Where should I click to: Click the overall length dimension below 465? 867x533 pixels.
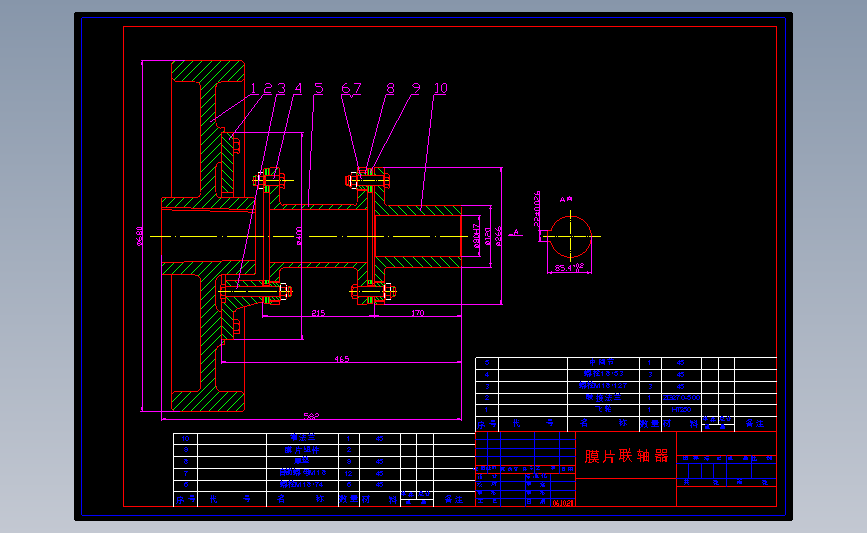pyautogui.click(x=311, y=416)
